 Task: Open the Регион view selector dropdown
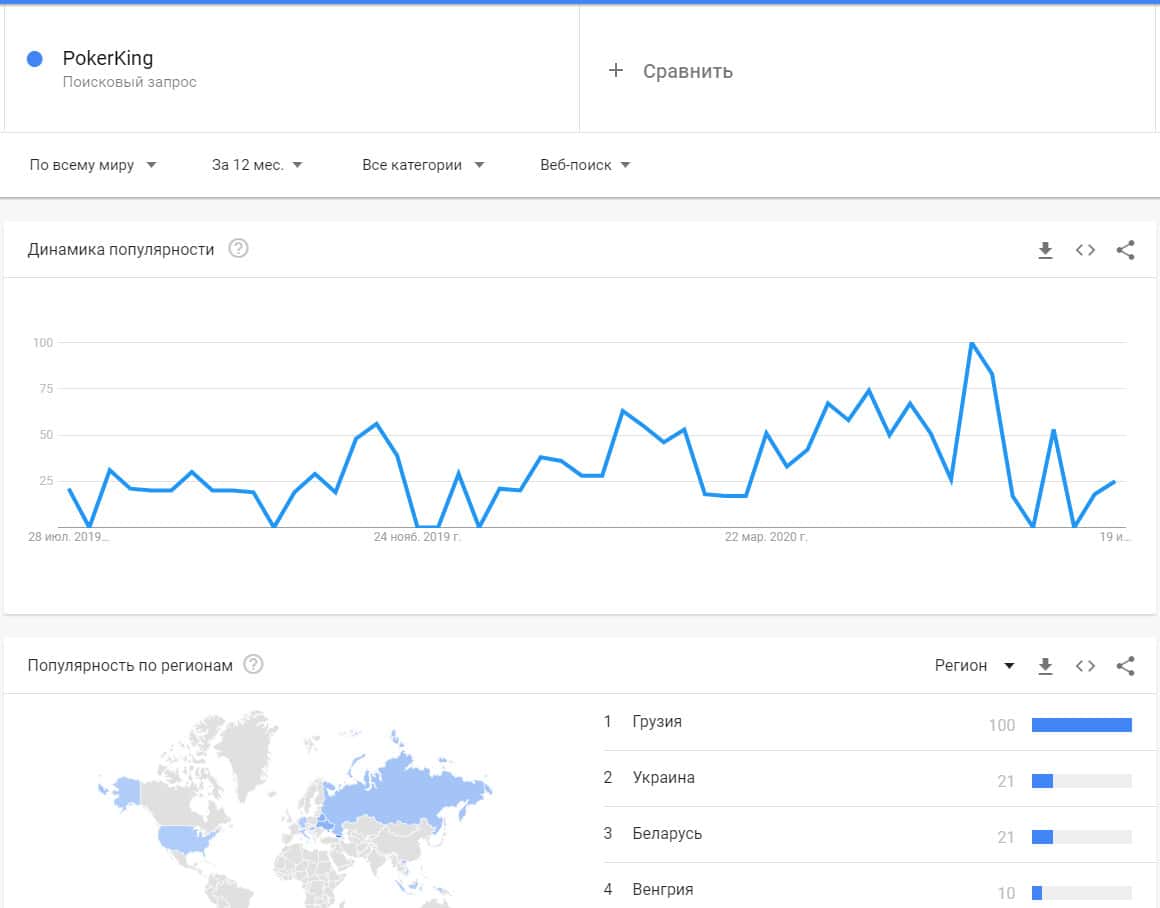[974, 666]
